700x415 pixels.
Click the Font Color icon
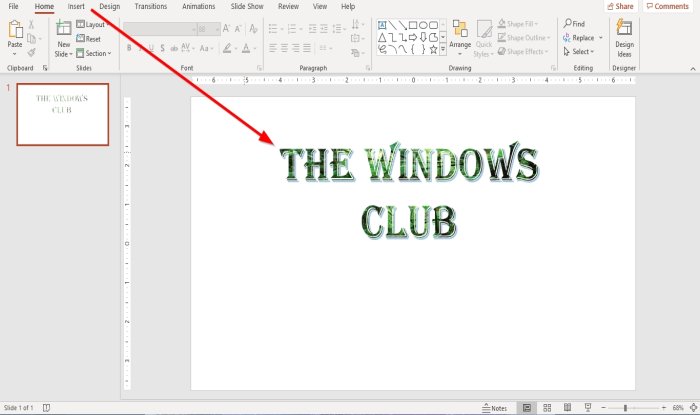point(246,48)
